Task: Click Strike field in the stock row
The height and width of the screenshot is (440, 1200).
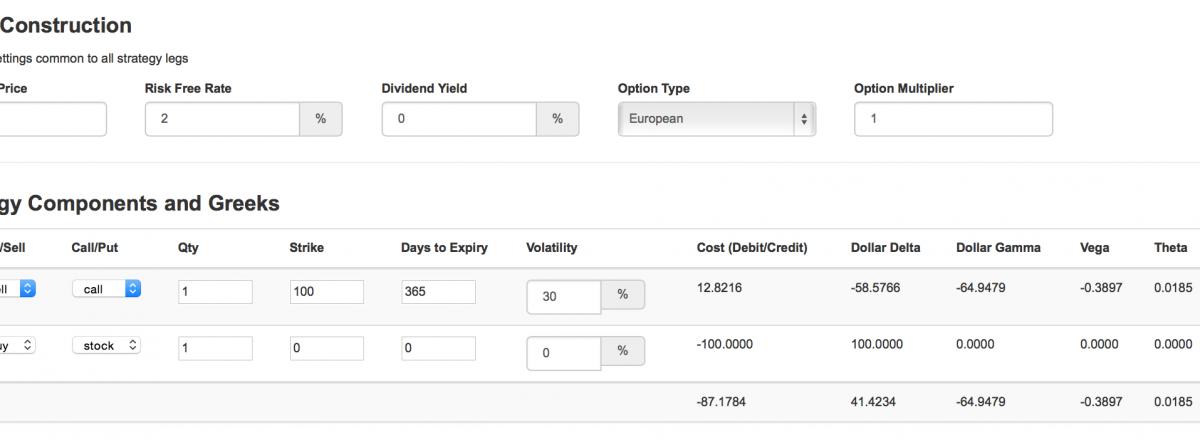Action: [x=326, y=348]
